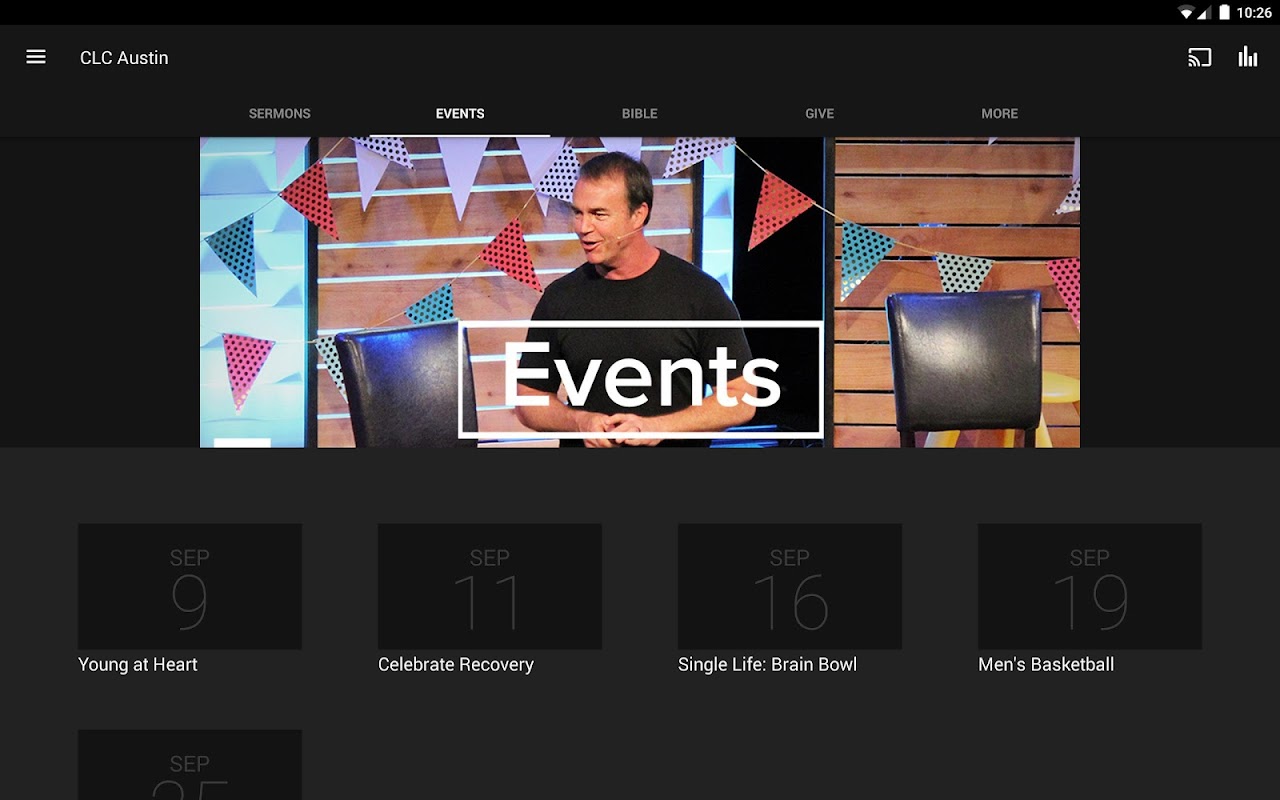Open the audio equalizer bars icon
The width and height of the screenshot is (1280, 800).
tap(1248, 57)
